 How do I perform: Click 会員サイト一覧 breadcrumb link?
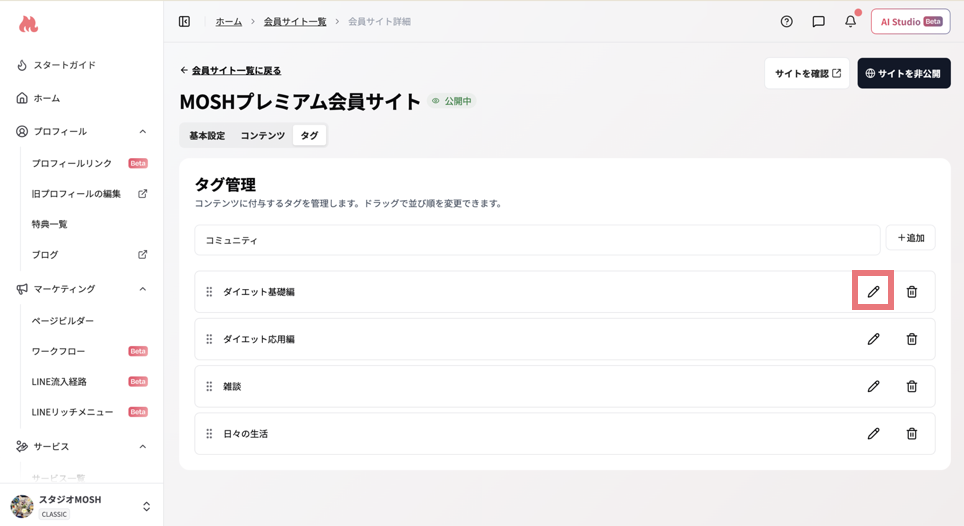(295, 22)
